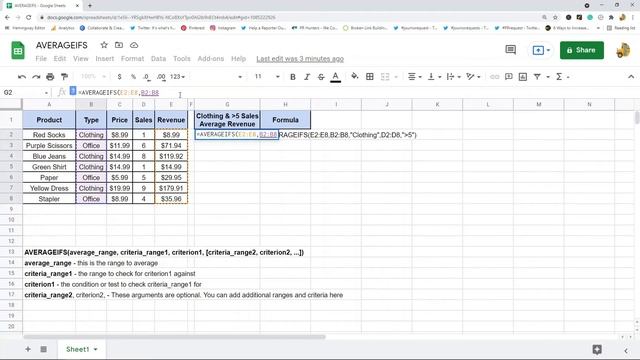This screenshot has width=640, height=360.
Task: Create a filter with funnel icon
Action: tap(537, 77)
